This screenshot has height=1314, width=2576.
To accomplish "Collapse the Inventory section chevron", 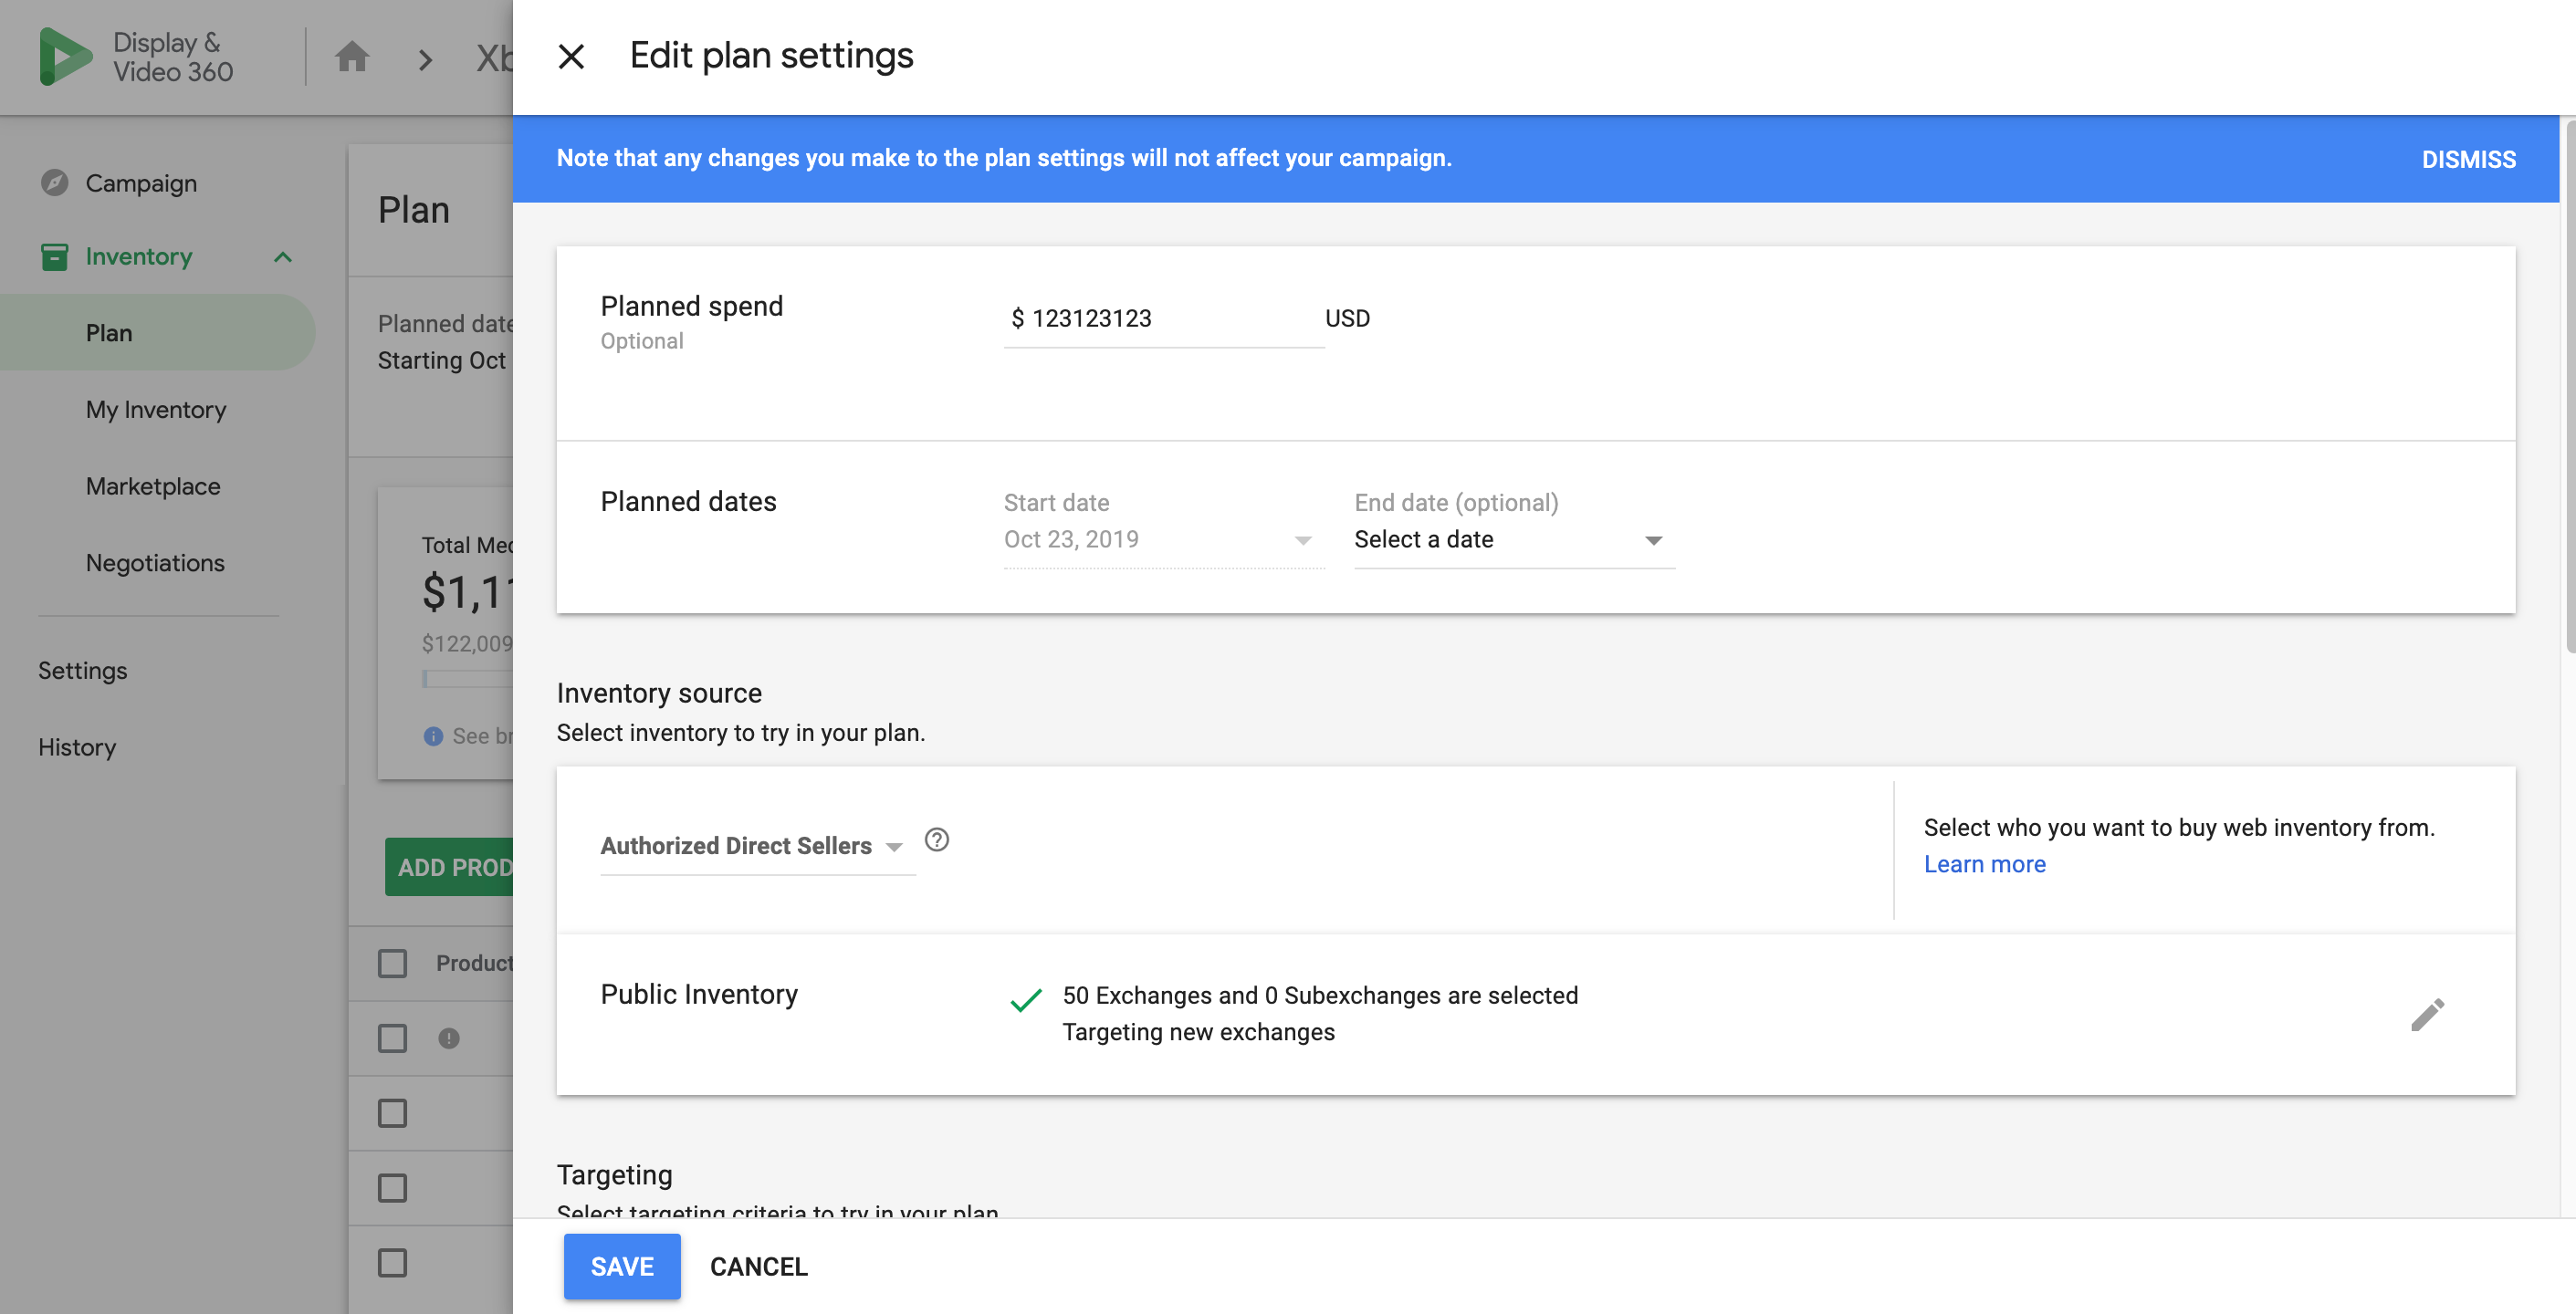I will [283, 257].
